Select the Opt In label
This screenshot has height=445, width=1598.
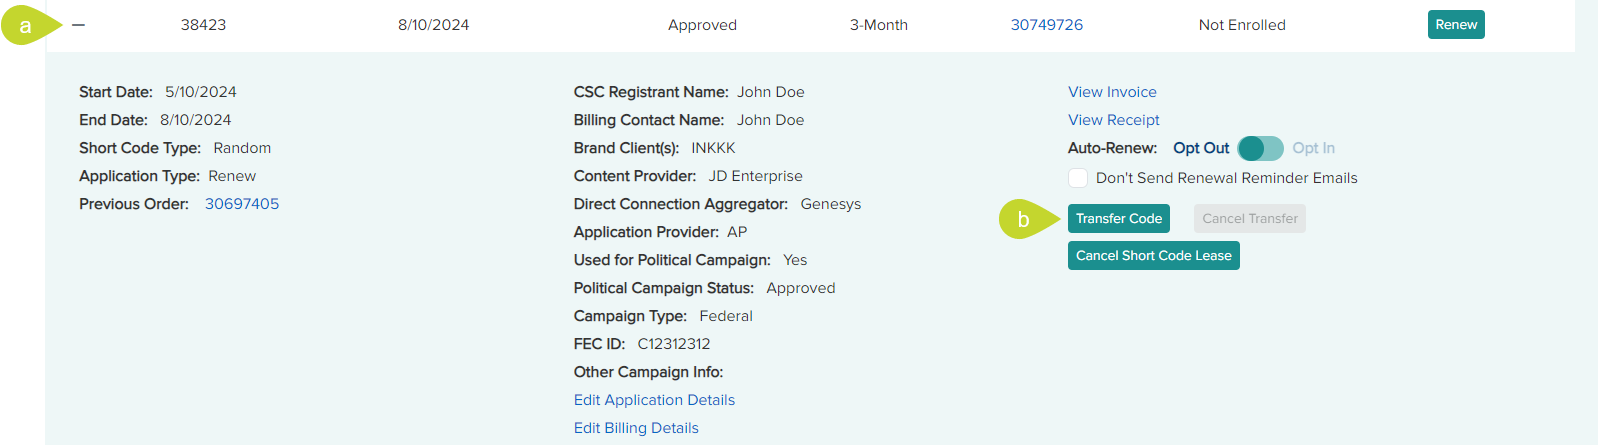(x=1313, y=148)
